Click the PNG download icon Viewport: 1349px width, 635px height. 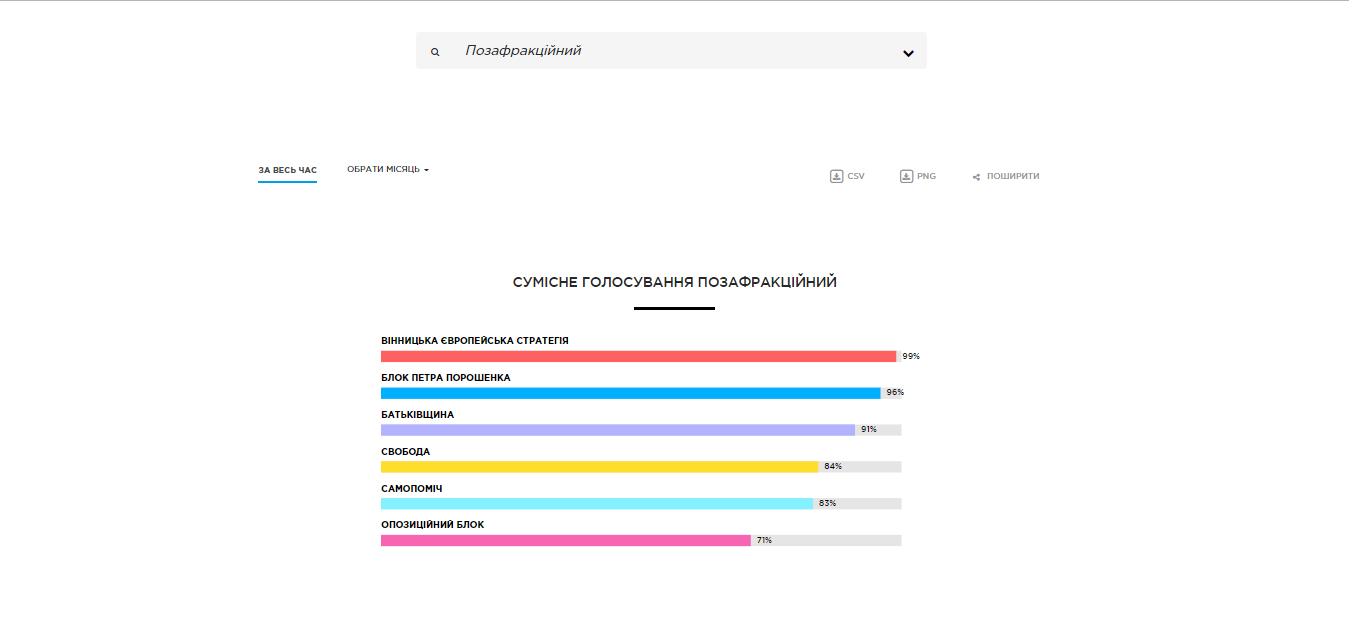[x=907, y=176]
